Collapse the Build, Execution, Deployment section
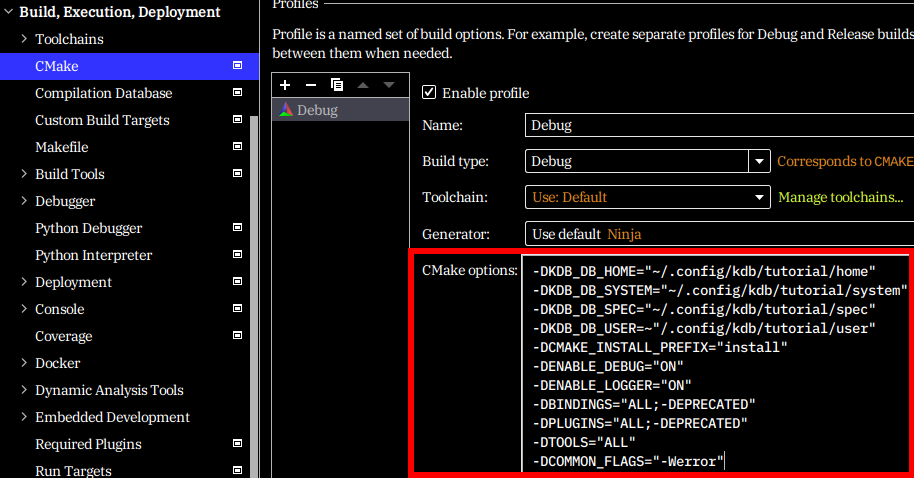Screen dimensions: 914x478 (8, 12)
